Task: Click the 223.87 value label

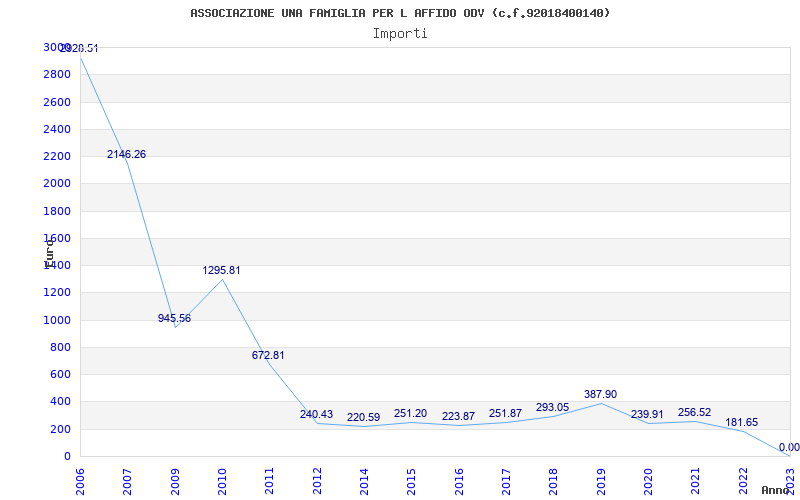Action: click(x=458, y=416)
